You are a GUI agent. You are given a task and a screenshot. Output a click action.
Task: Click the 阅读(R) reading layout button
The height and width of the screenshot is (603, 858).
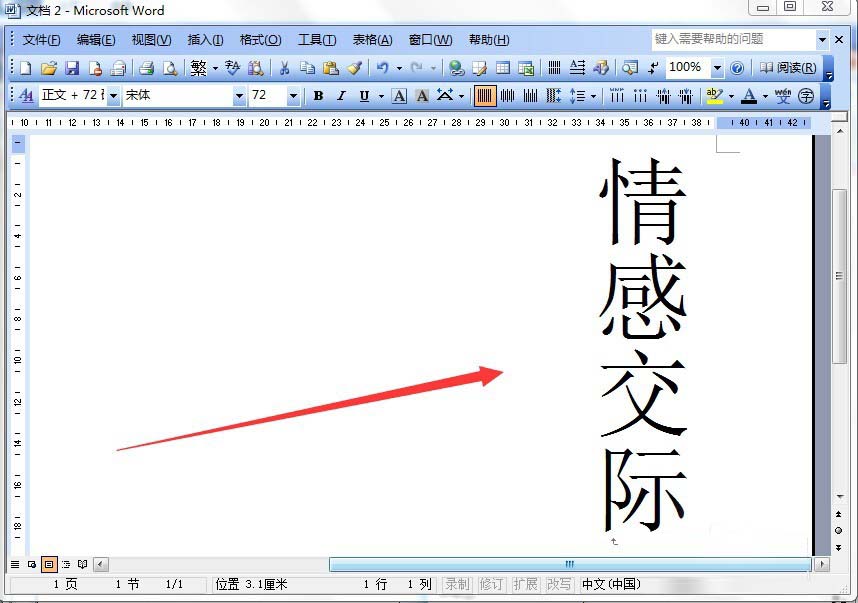coord(788,68)
